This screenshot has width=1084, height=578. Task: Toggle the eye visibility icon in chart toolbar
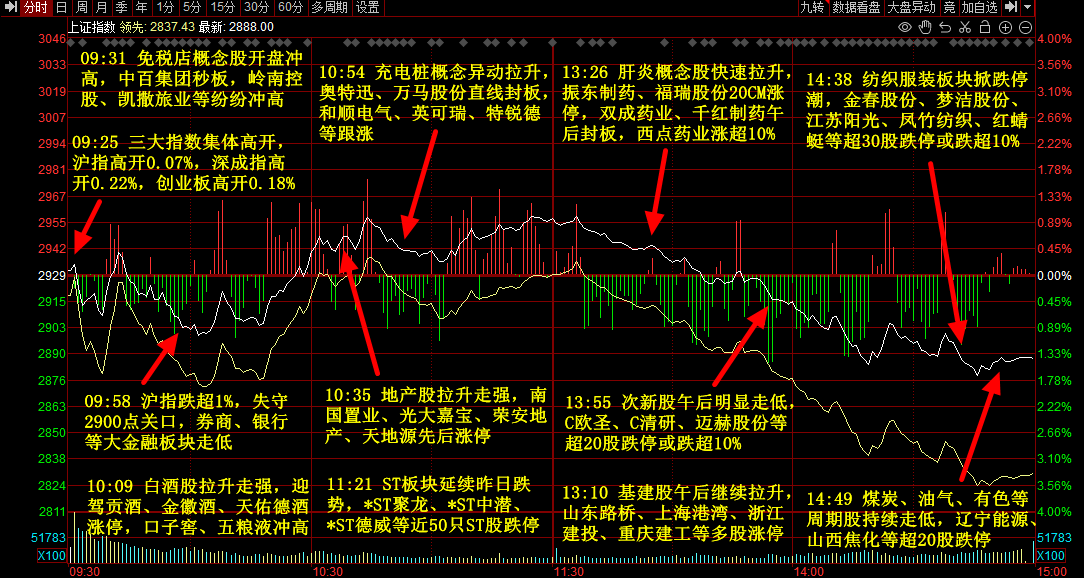coord(904,28)
